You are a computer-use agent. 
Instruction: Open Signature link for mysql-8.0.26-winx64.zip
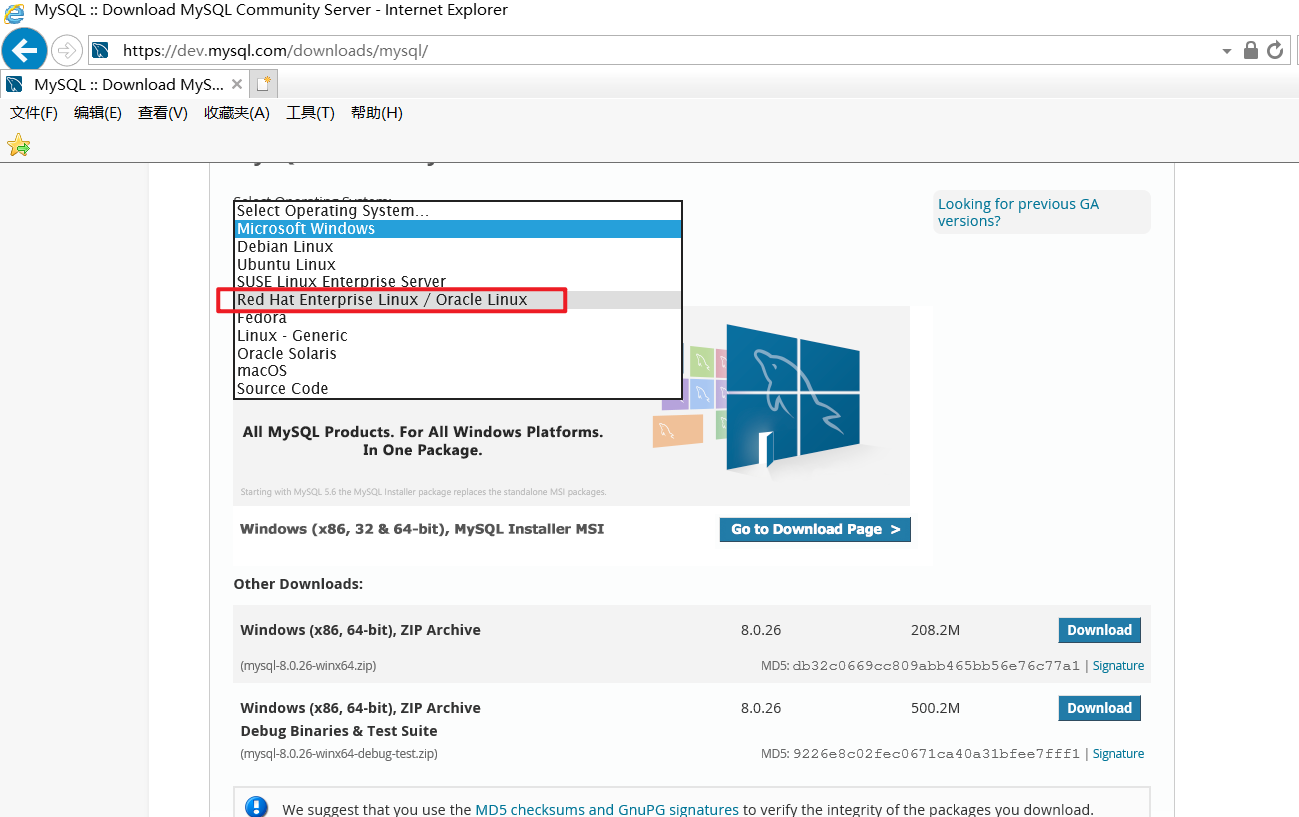coord(1118,666)
